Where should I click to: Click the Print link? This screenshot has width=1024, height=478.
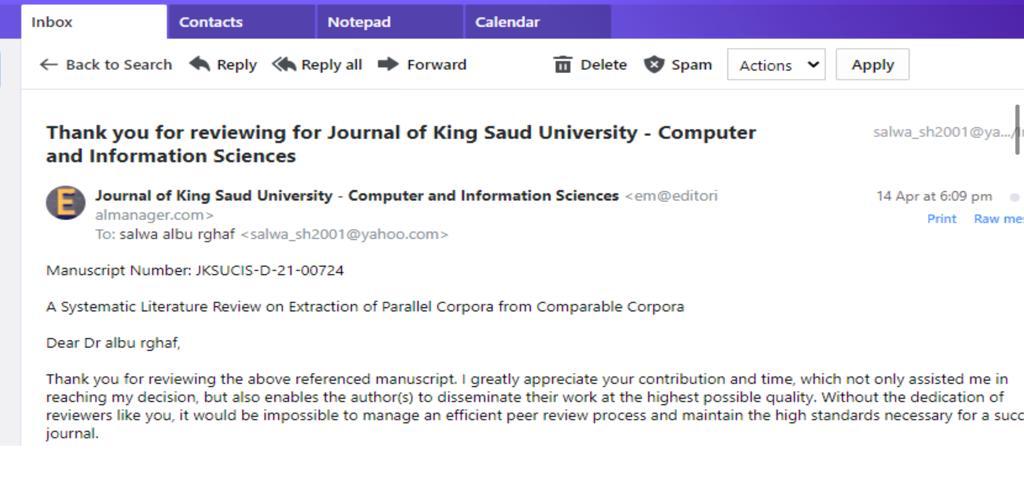941,218
